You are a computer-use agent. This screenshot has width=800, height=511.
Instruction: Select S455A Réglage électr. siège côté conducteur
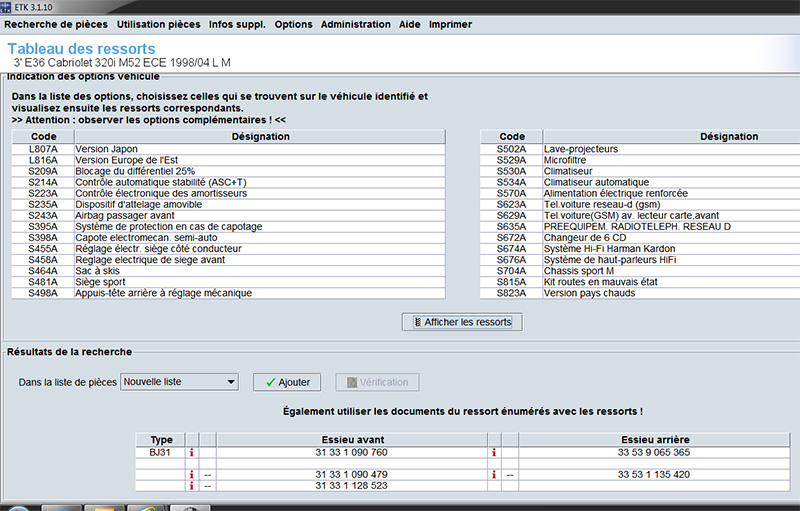pyautogui.click(x=229, y=249)
